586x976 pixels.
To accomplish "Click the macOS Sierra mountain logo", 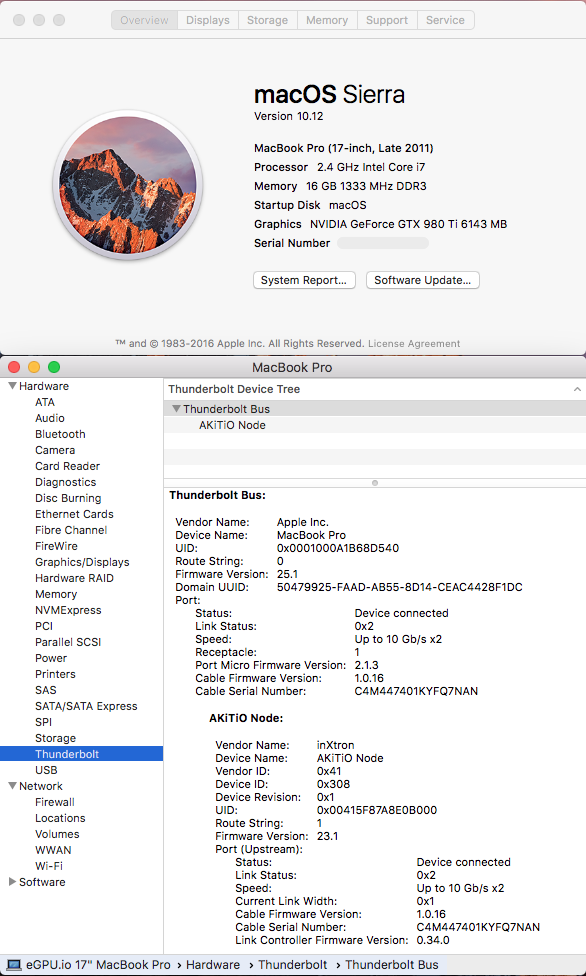I will [128, 185].
